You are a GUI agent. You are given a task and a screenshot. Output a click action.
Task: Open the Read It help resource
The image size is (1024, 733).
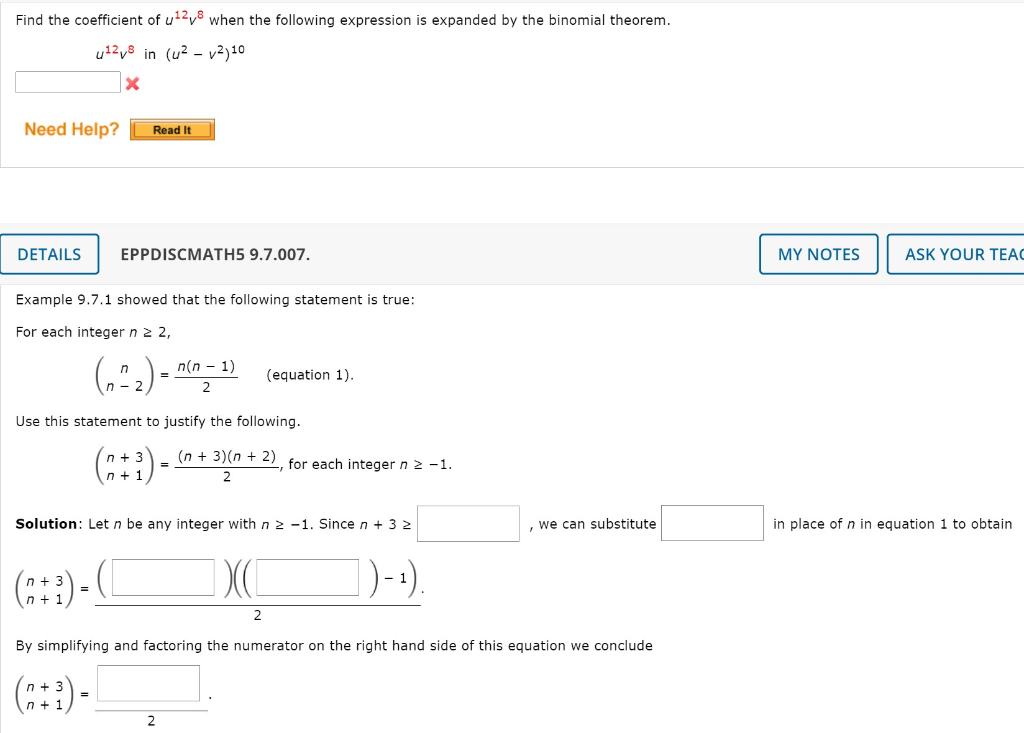point(172,129)
